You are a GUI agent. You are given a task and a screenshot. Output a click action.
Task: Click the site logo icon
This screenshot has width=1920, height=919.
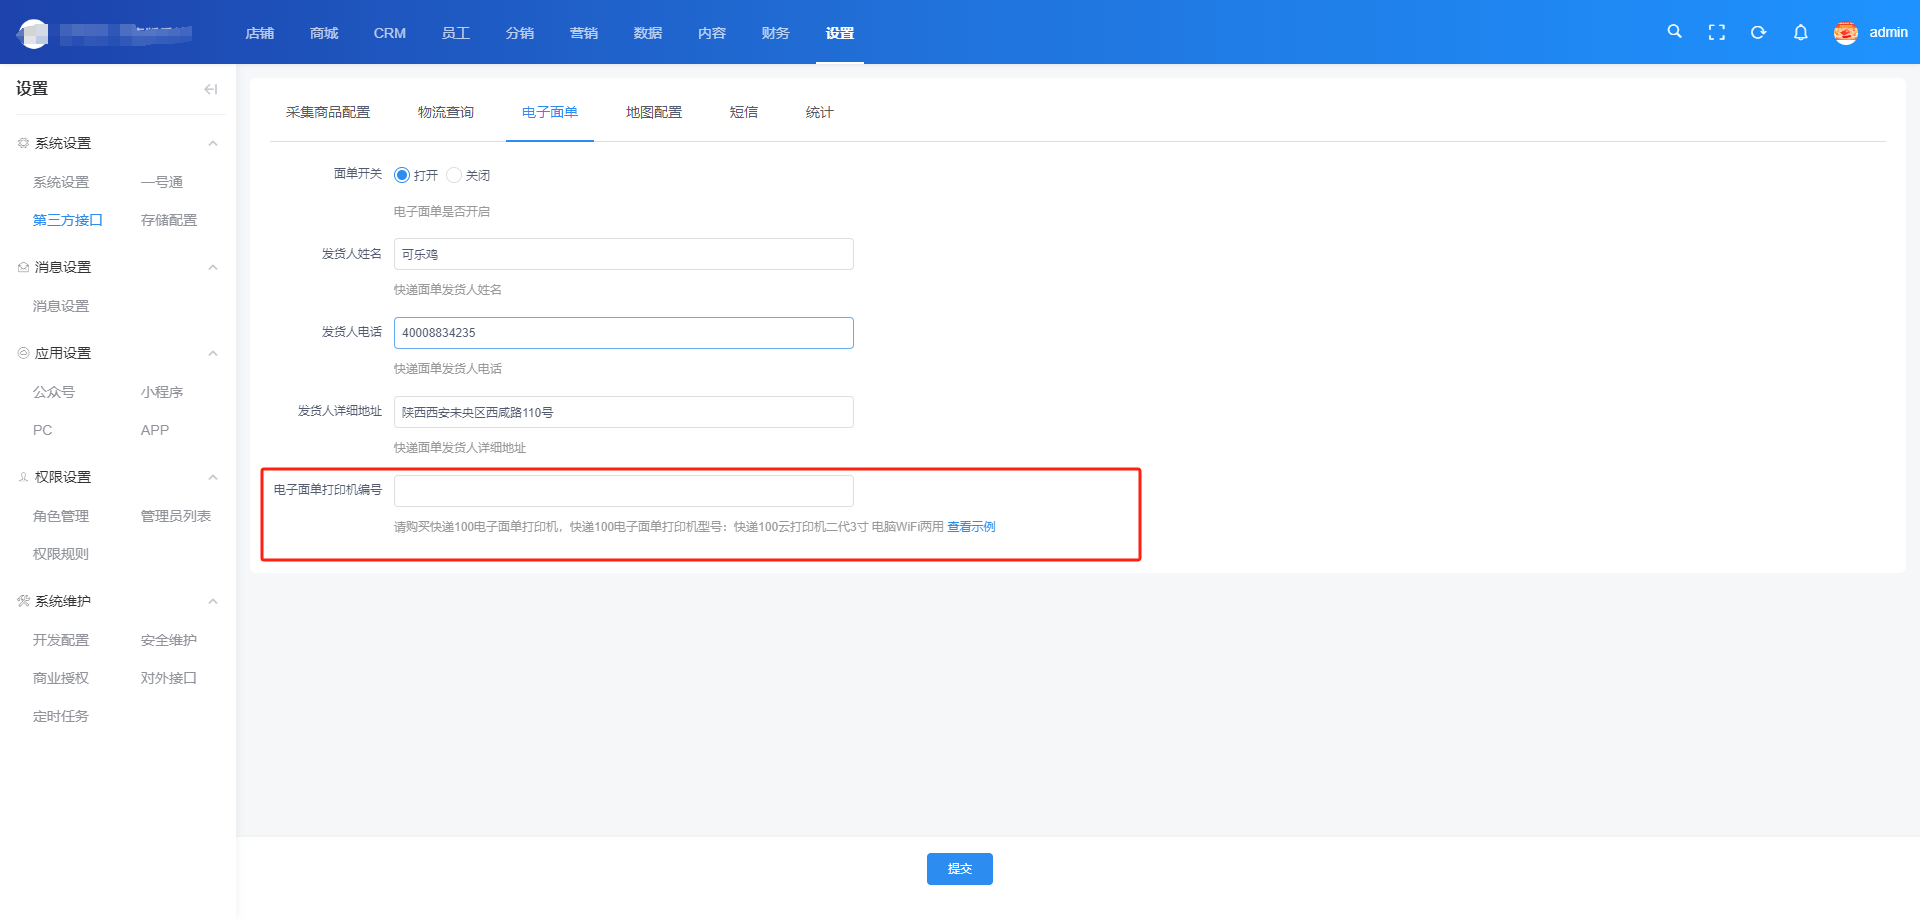34,33
